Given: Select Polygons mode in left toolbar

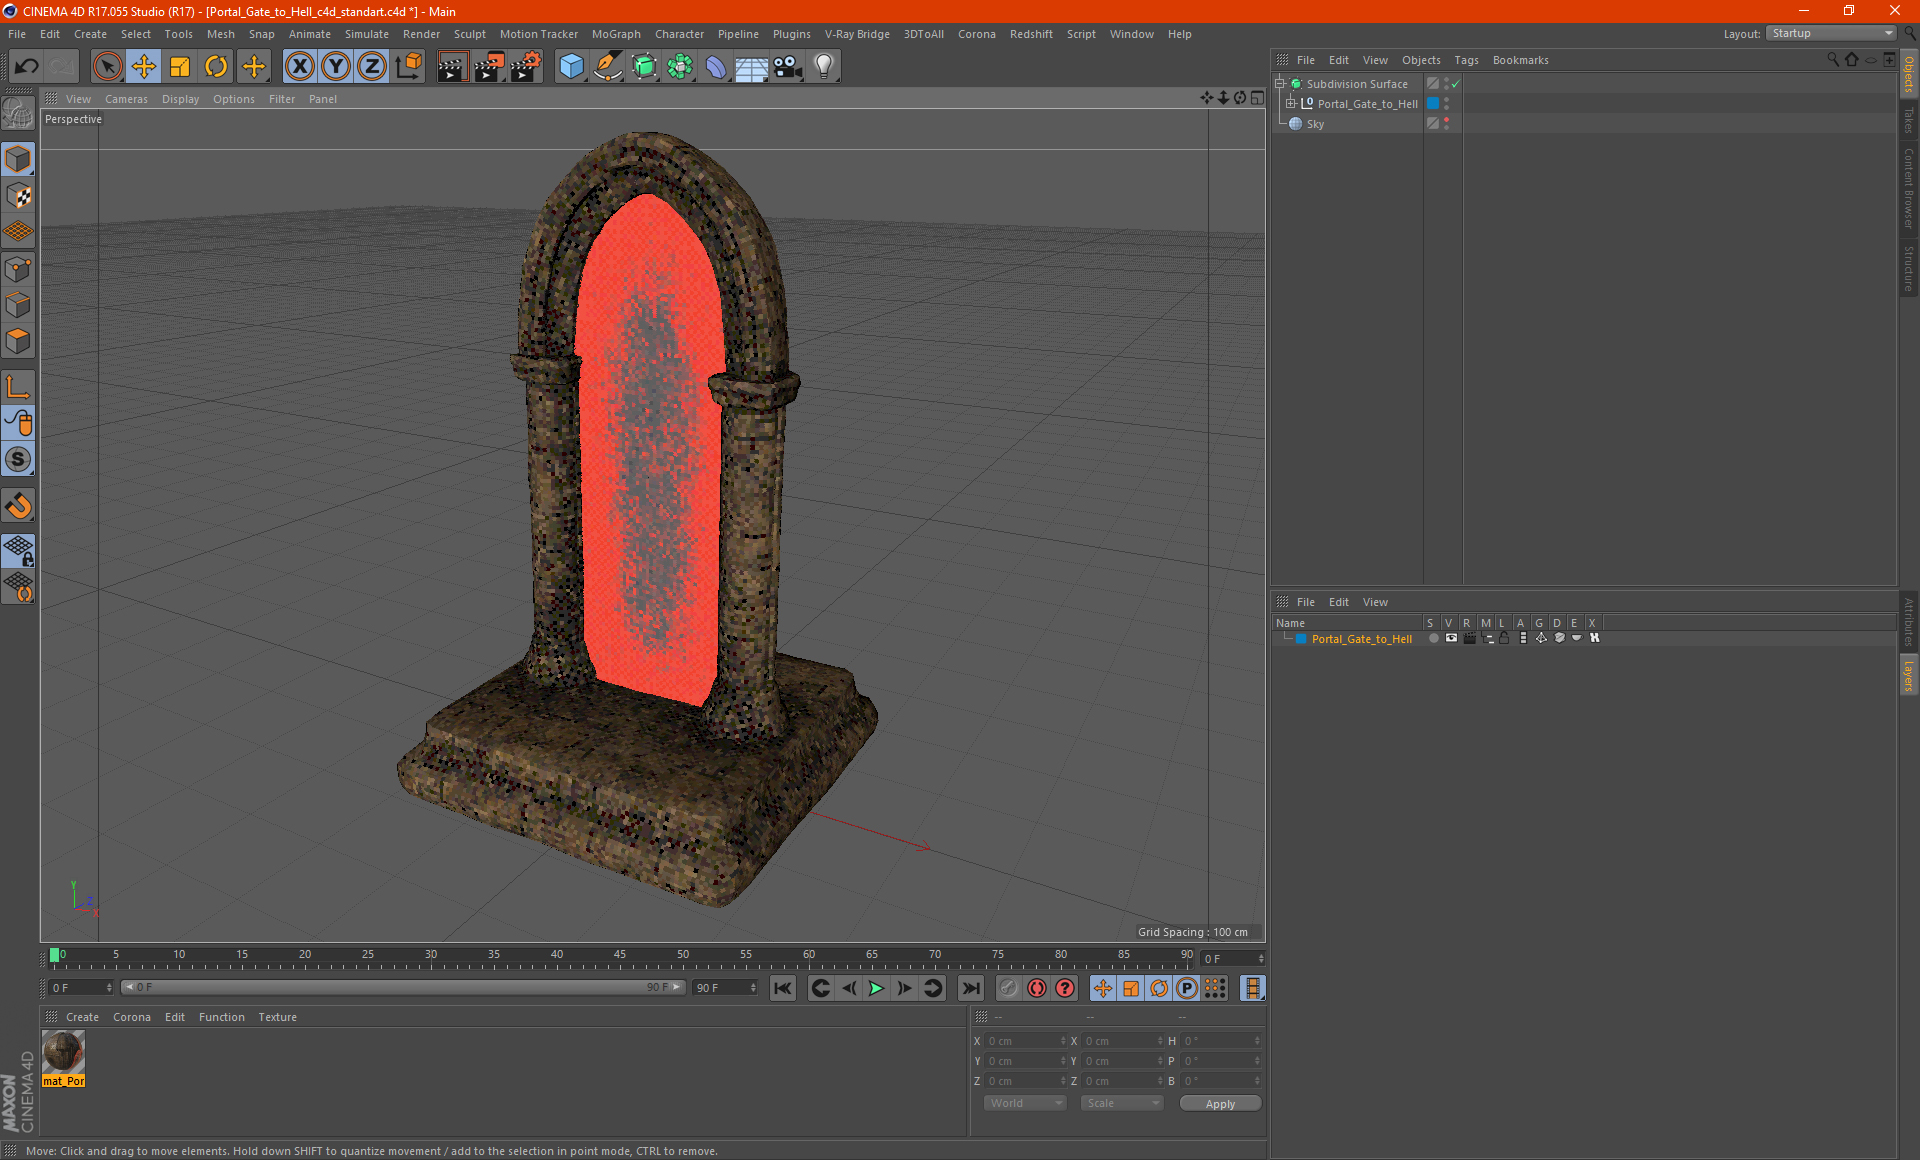Looking at the screenshot, I should click(18, 341).
